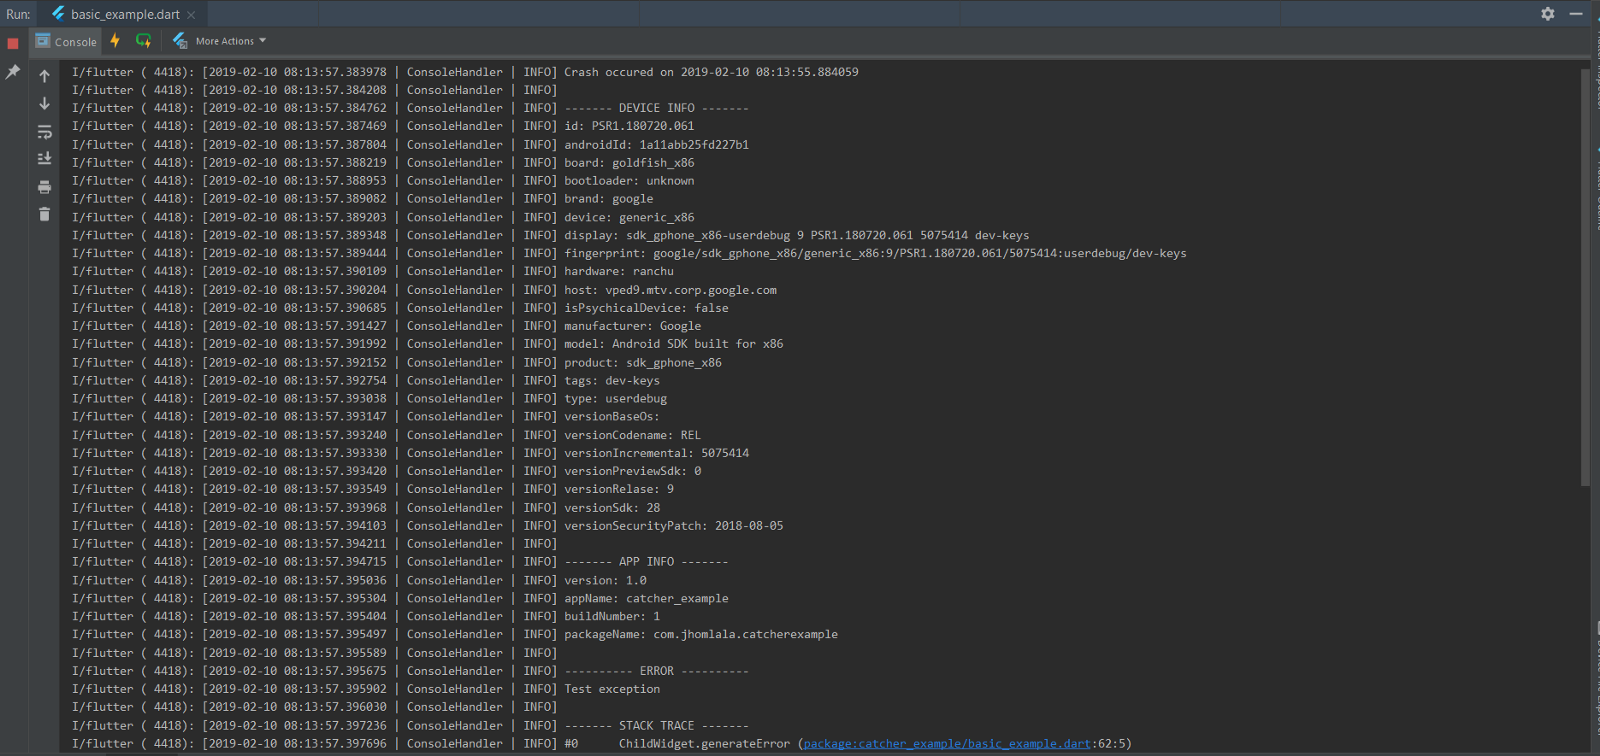The width and height of the screenshot is (1600, 756).
Task: Close the basic_example.dart run tab
Action: [191, 15]
